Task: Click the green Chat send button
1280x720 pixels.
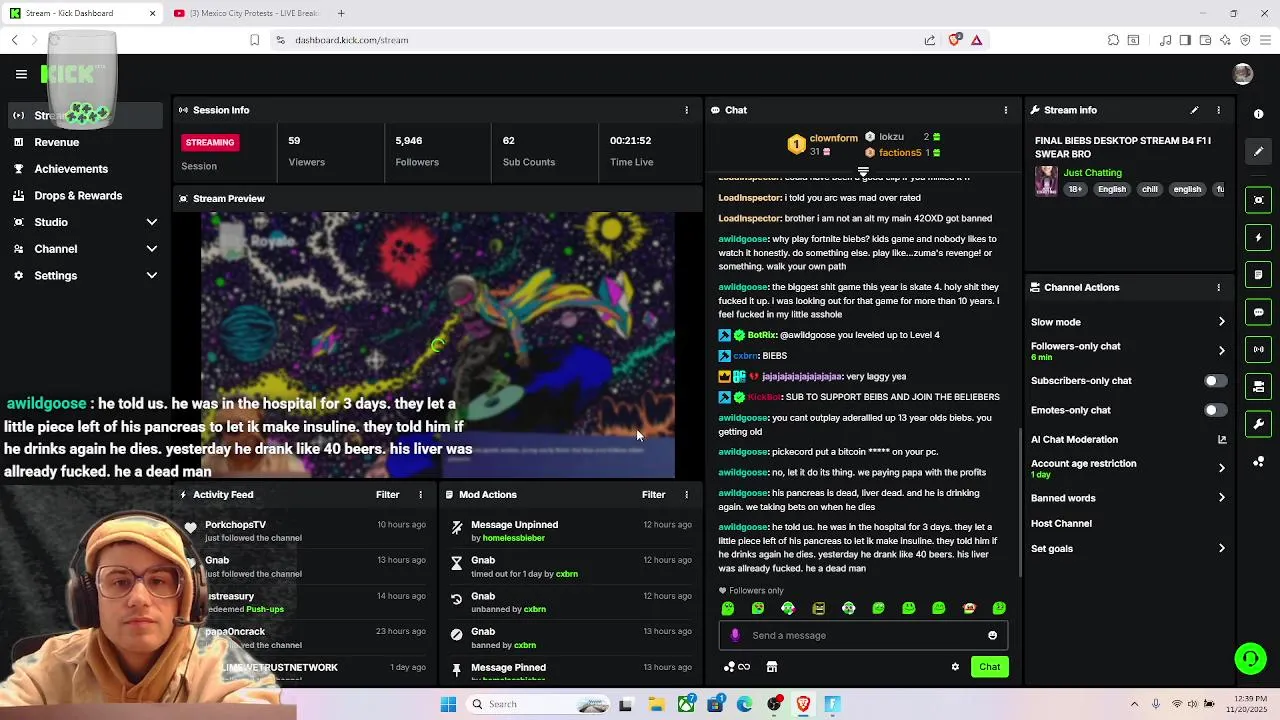Action: (989, 667)
